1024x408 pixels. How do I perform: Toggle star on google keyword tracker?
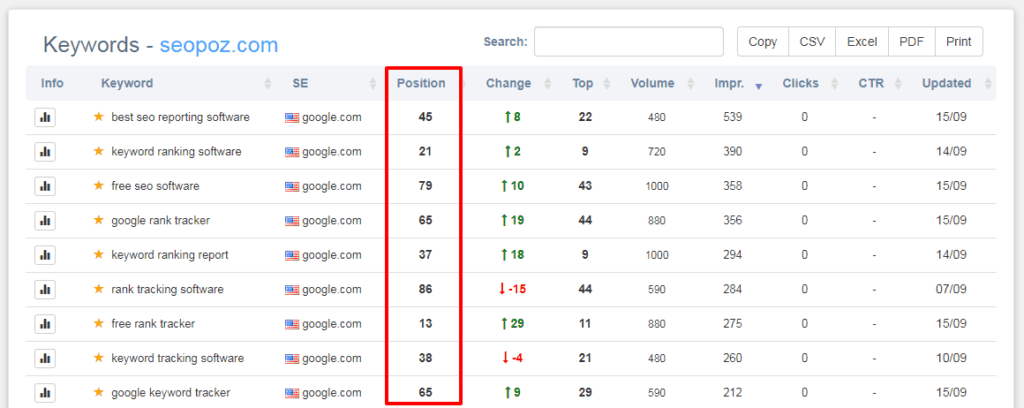tap(99, 392)
